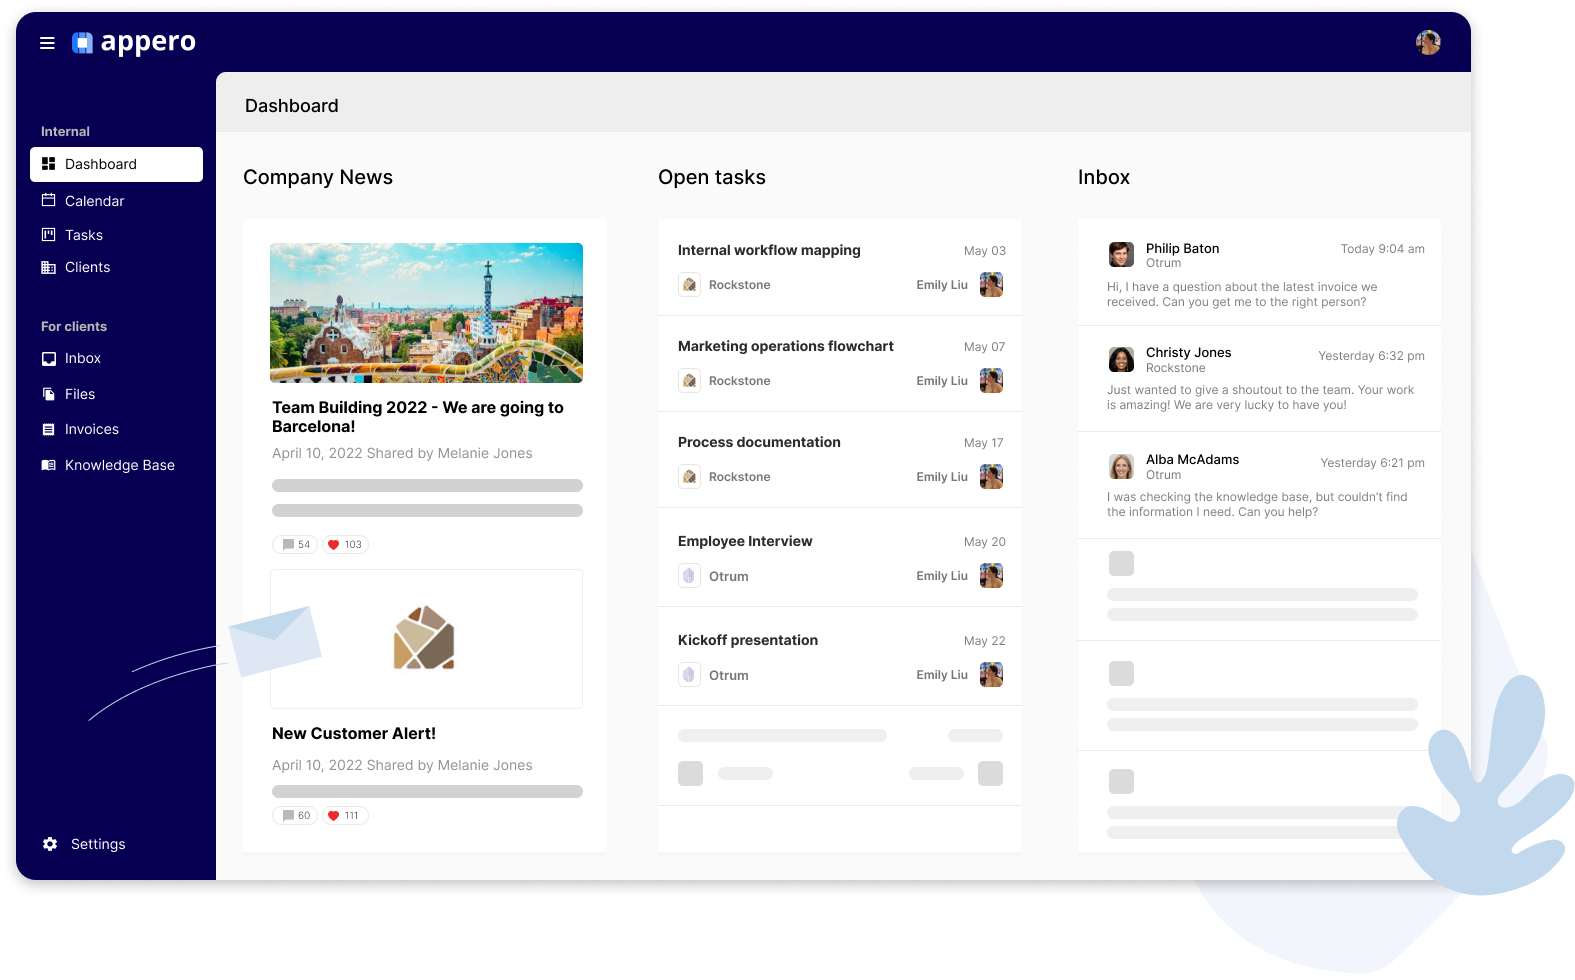Click the Tasks sidebar icon

(x=48, y=234)
